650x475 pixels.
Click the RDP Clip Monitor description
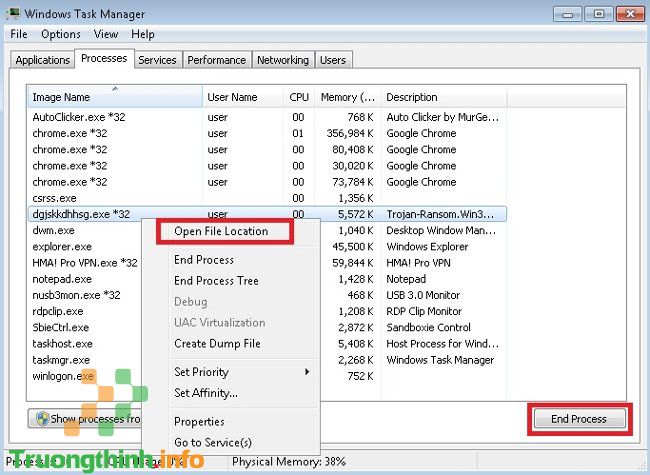(424, 311)
